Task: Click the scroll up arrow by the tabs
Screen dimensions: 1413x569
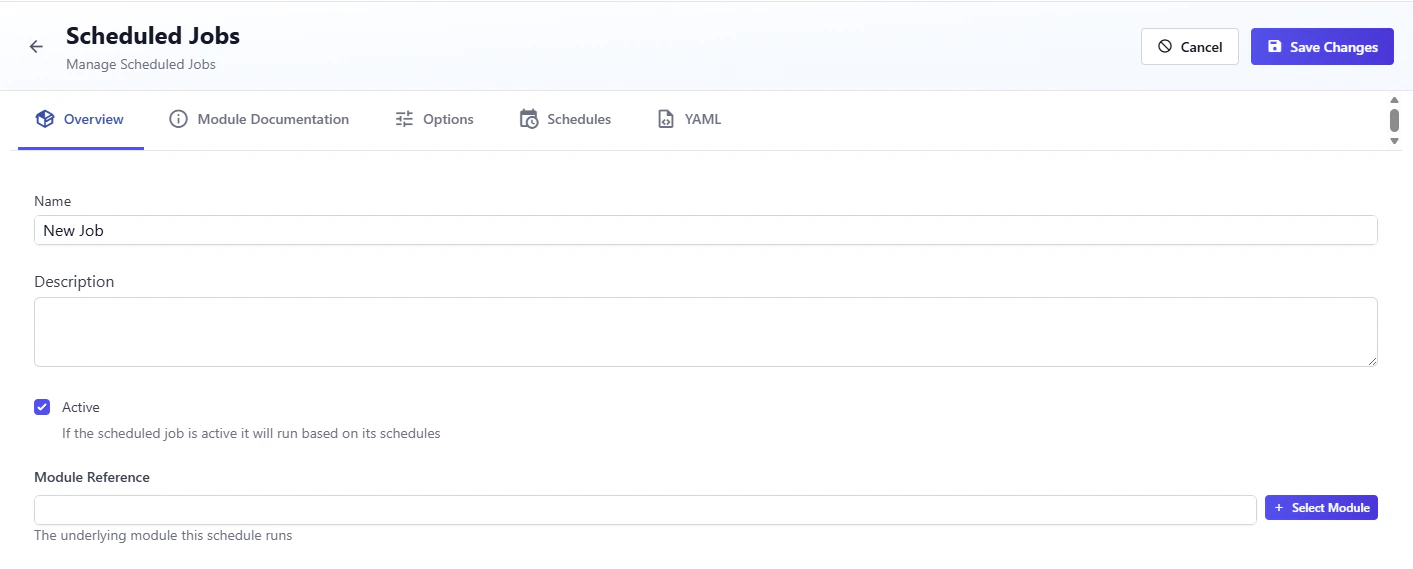Action: 1394,100
